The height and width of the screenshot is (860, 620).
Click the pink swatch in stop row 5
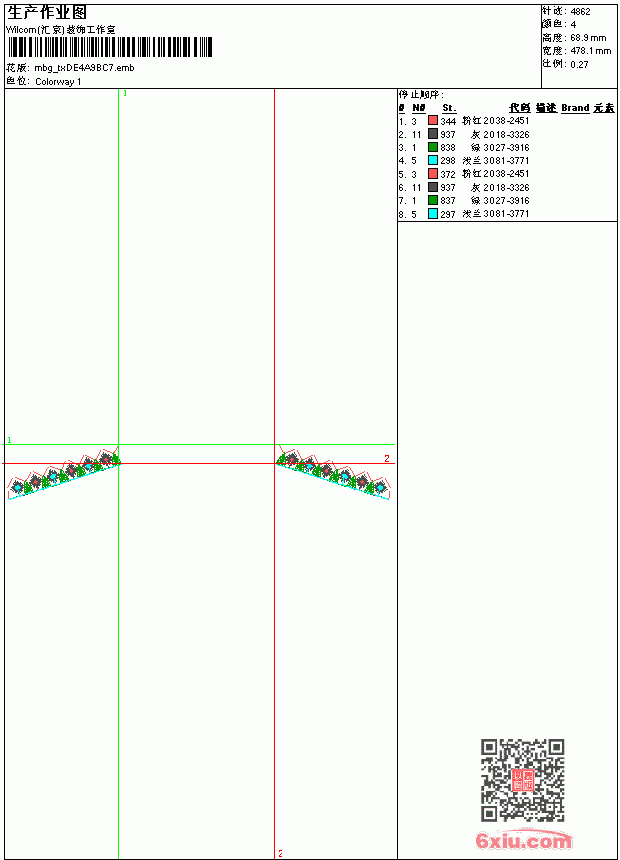(433, 173)
